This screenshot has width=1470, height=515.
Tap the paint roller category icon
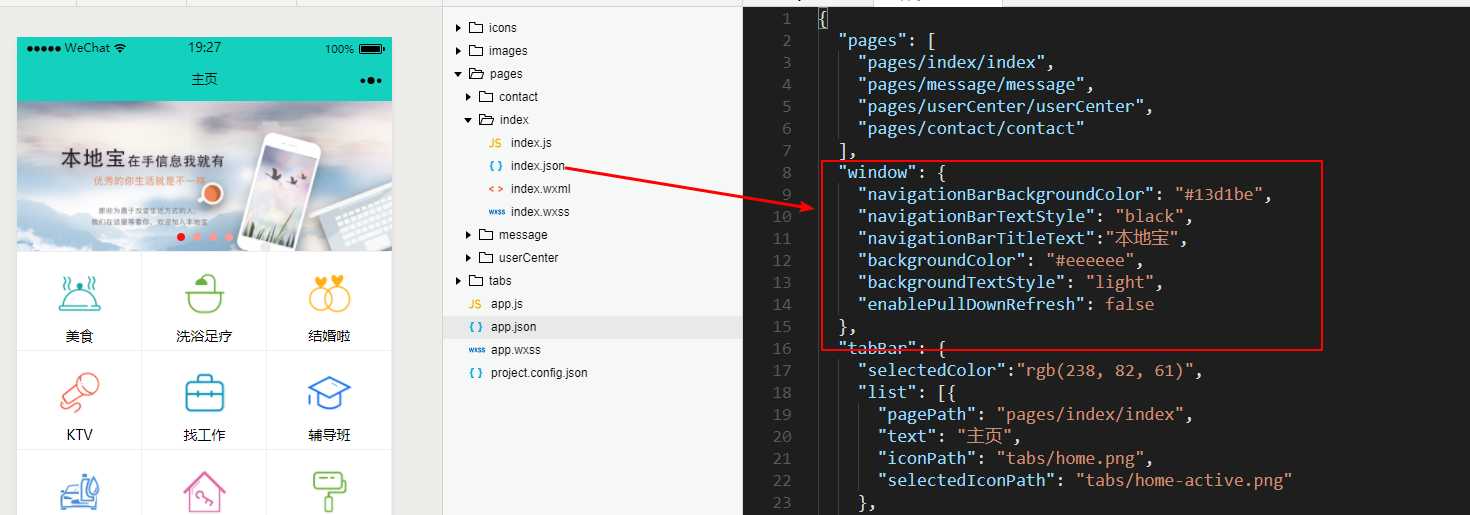click(329, 493)
